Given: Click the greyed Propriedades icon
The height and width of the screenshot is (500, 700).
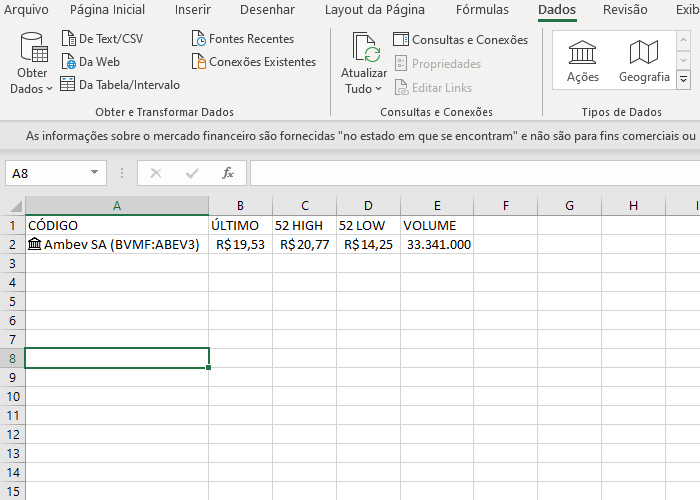Looking at the screenshot, I should pos(401,64).
